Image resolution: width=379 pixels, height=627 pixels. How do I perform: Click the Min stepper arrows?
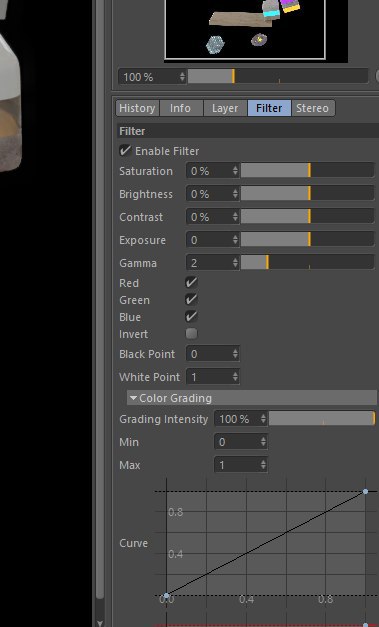coord(263,442)
